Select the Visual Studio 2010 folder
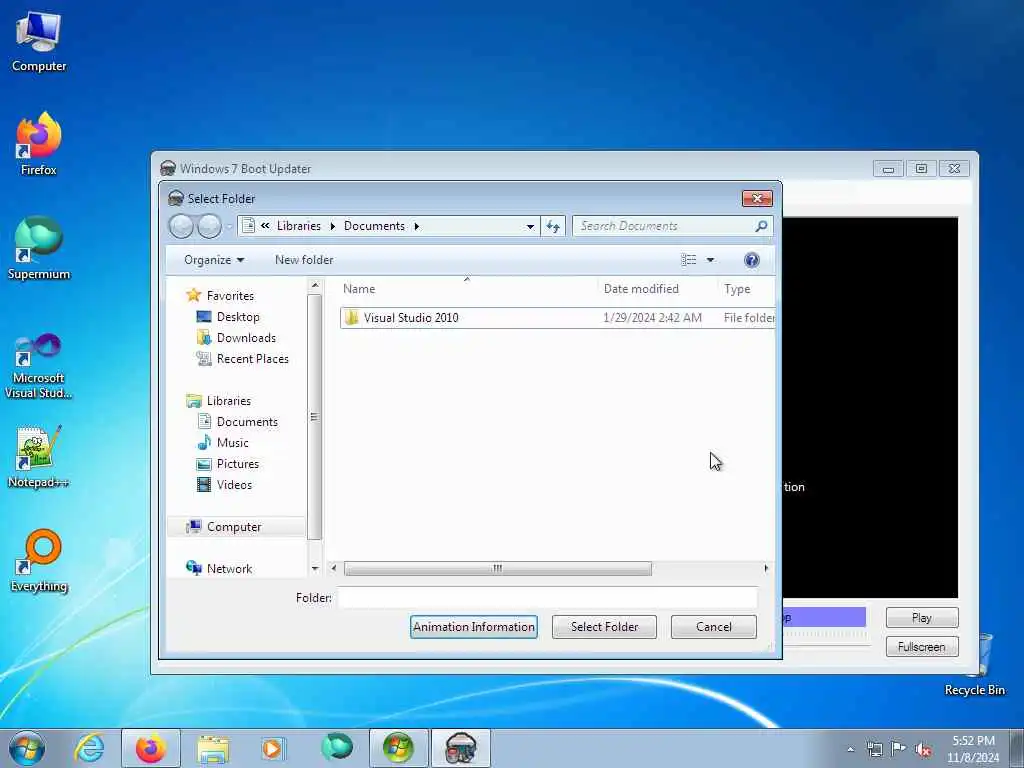 point(557,318)
